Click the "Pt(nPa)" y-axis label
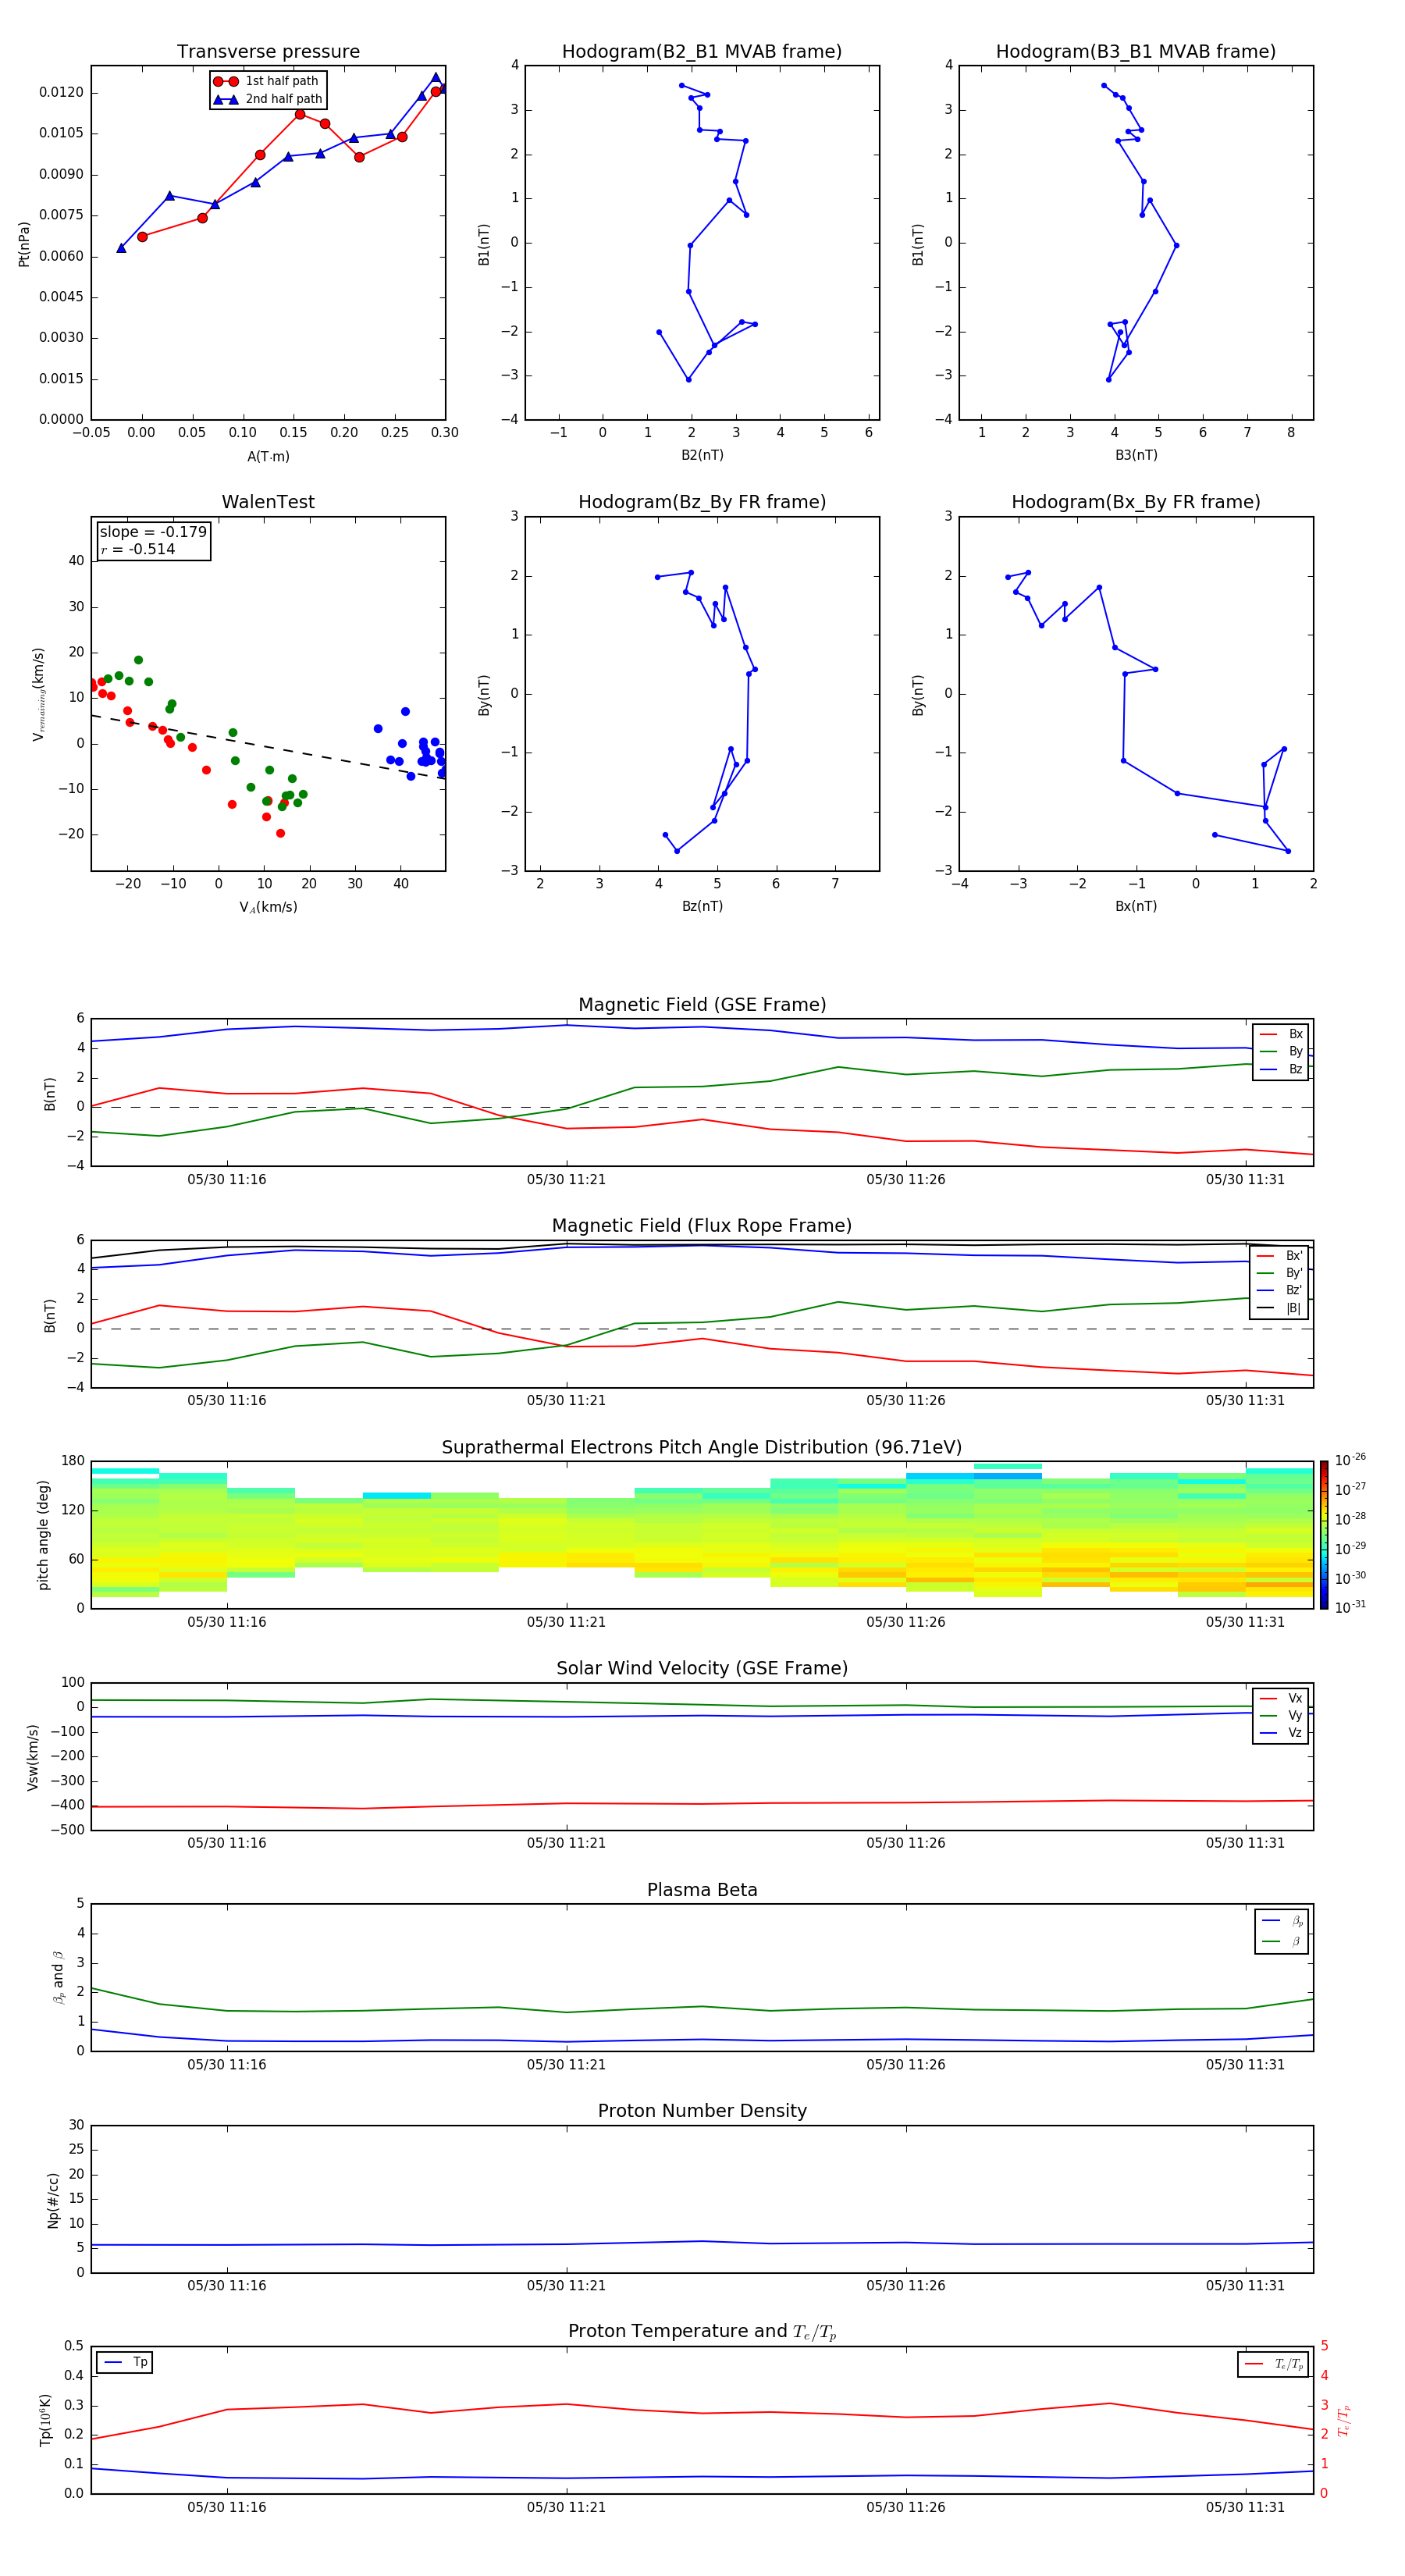This screenshot has height=2576, width=1405. pos(24,244)
